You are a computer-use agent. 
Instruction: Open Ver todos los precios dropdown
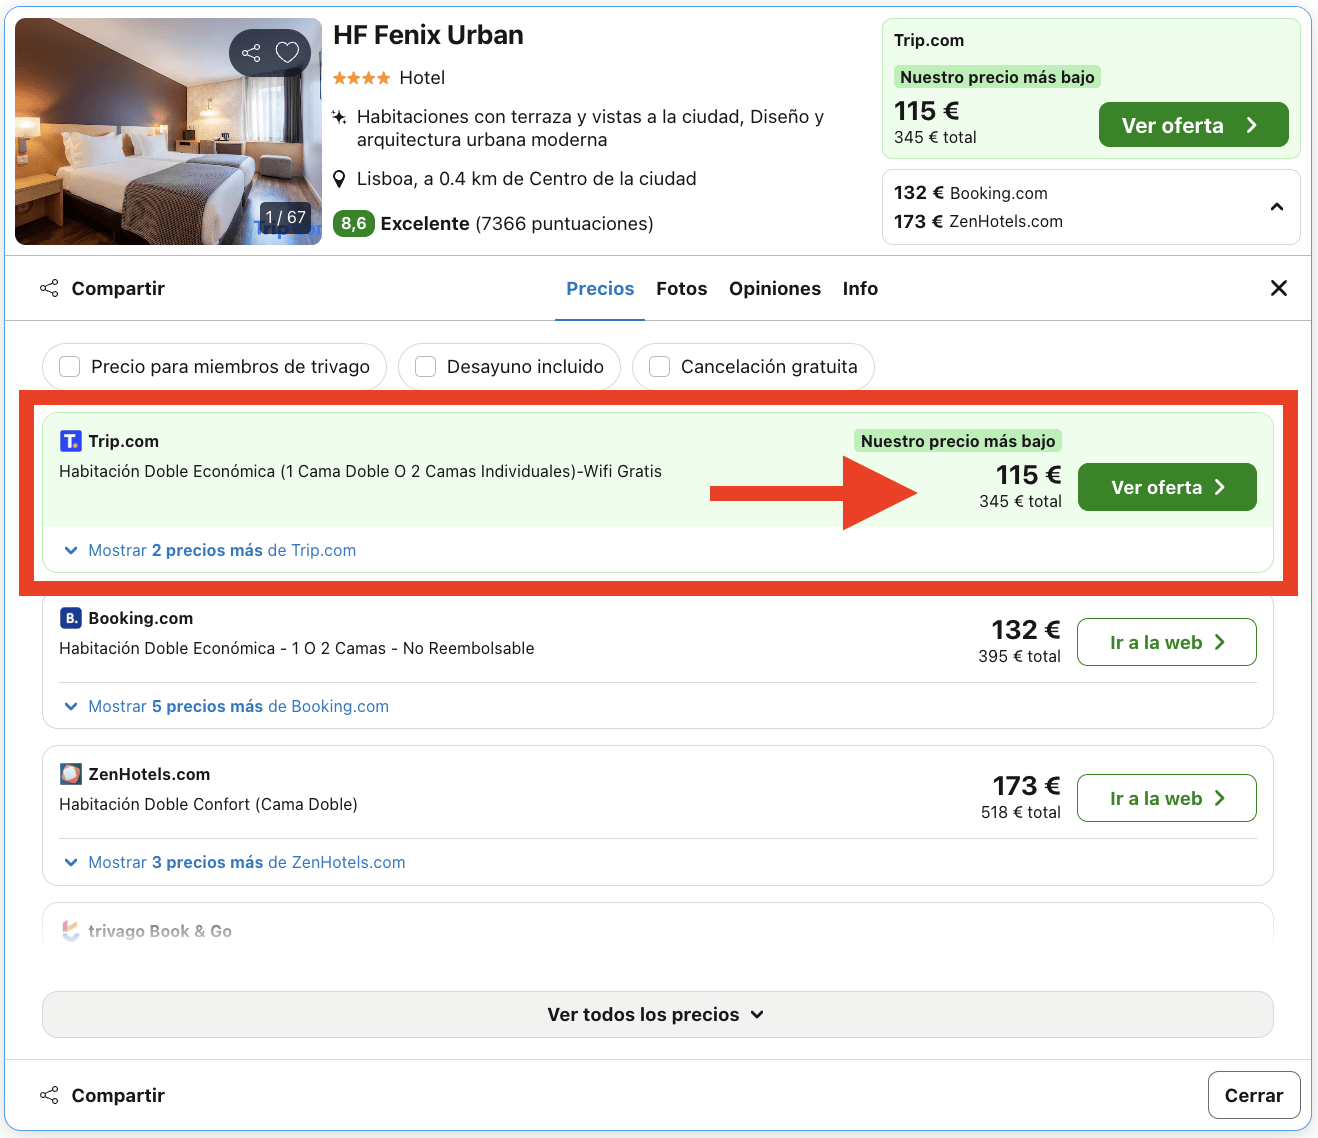coord(657,1014)
